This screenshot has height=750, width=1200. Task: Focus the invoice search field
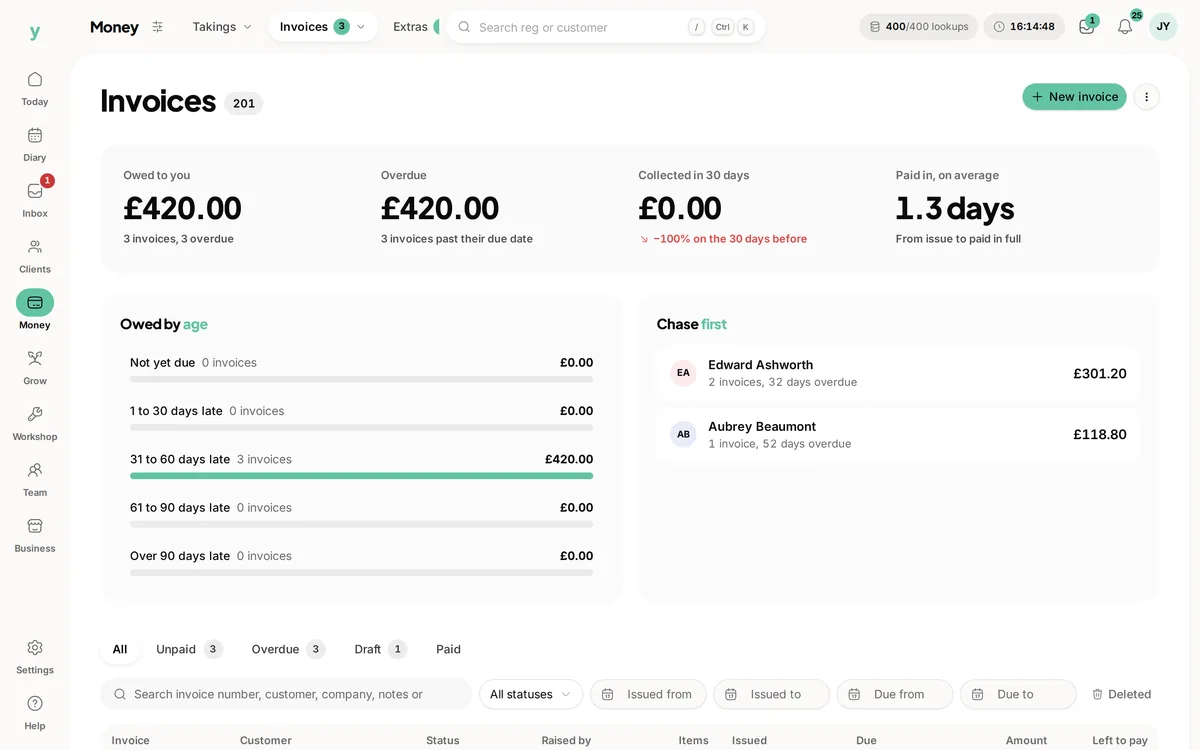click(x=286, y=694)
